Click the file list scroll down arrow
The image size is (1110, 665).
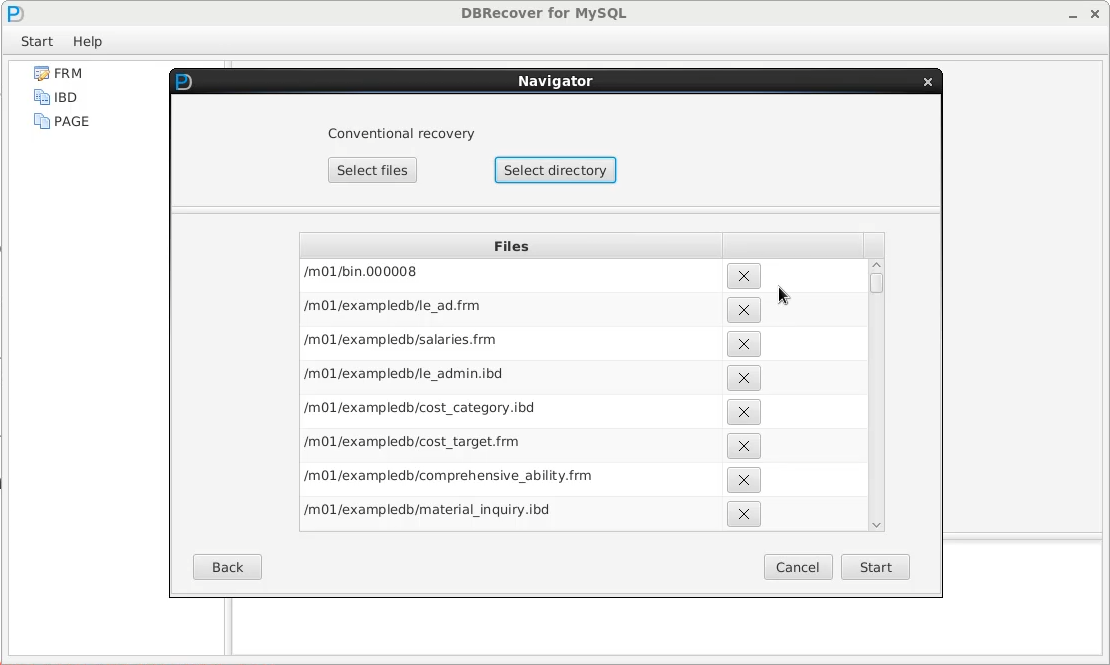[876, 524]
